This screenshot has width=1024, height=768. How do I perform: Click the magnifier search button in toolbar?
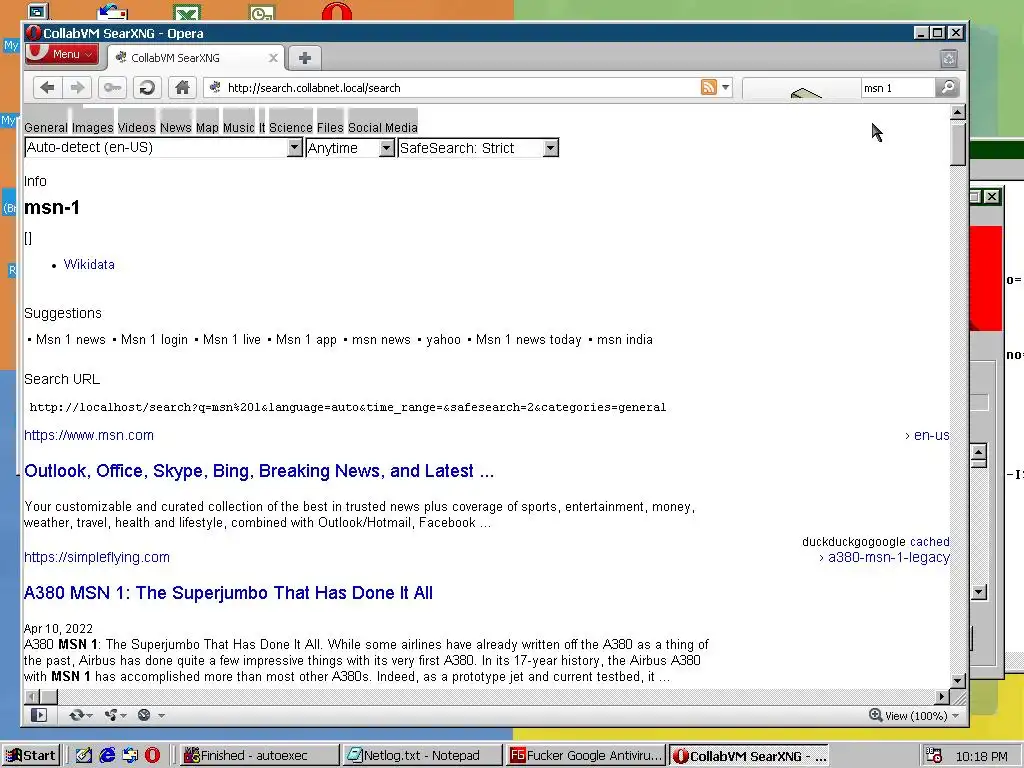(x=947, y=88)
